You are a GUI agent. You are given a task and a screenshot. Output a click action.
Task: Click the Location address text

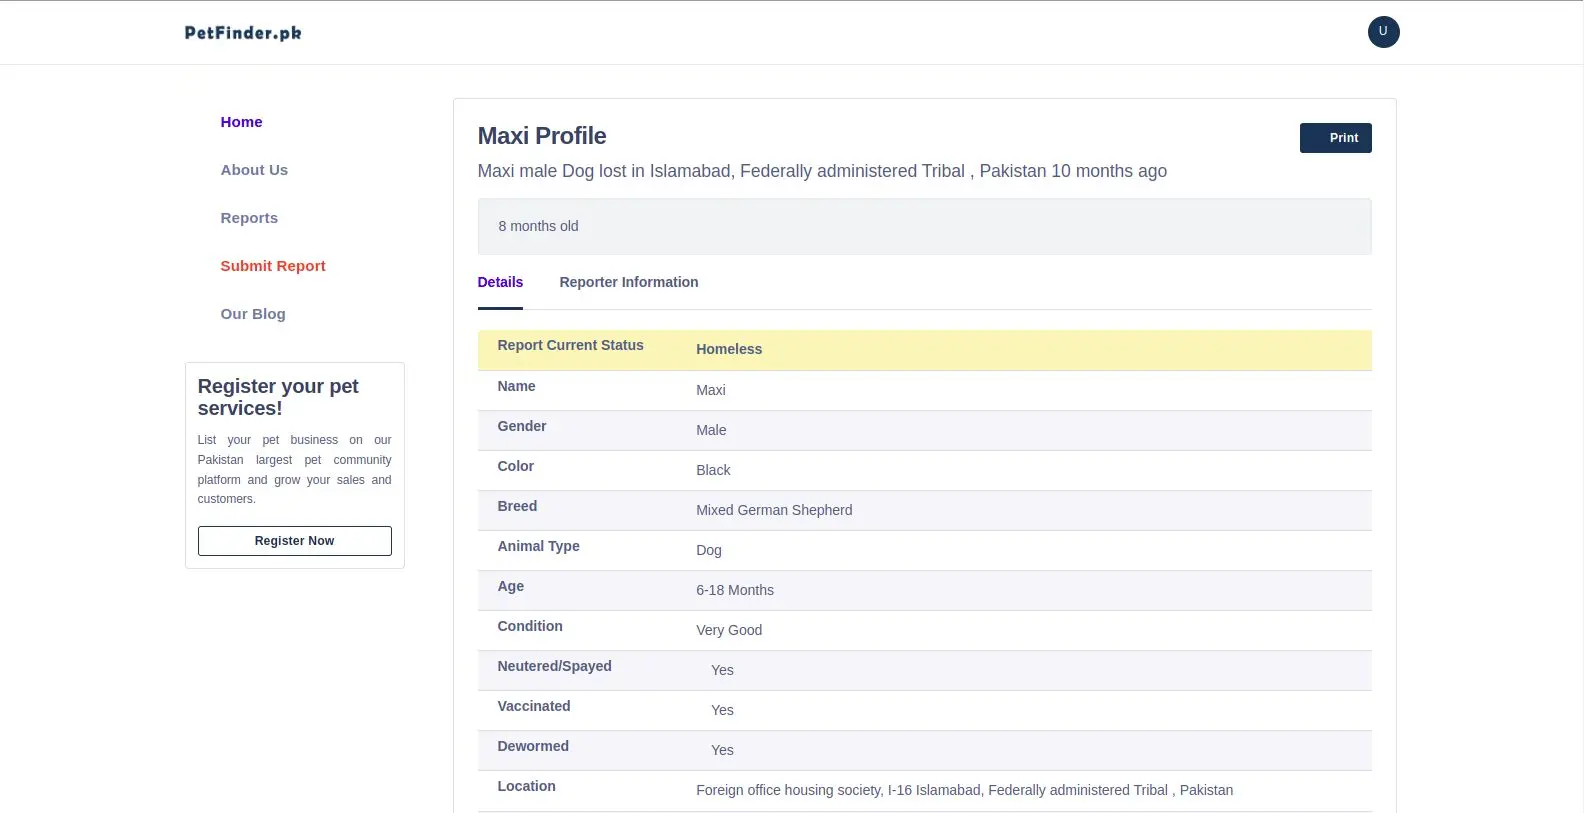[964, 790]
